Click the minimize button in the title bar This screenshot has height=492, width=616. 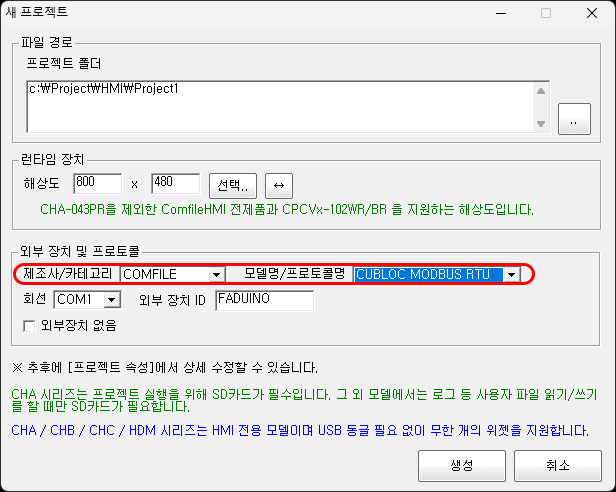500,14
